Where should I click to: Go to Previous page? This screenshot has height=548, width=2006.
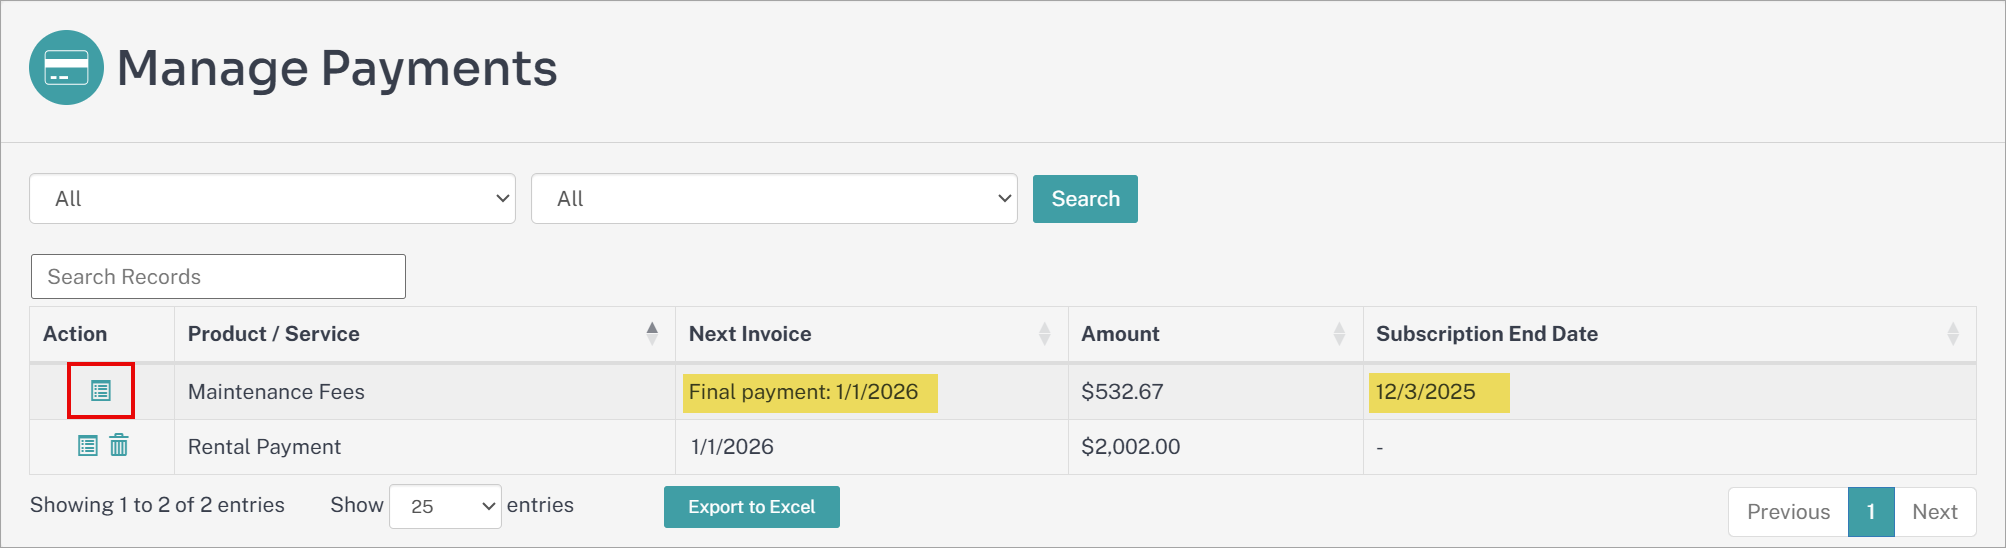pyautogui.click(x=1788, y=512)
